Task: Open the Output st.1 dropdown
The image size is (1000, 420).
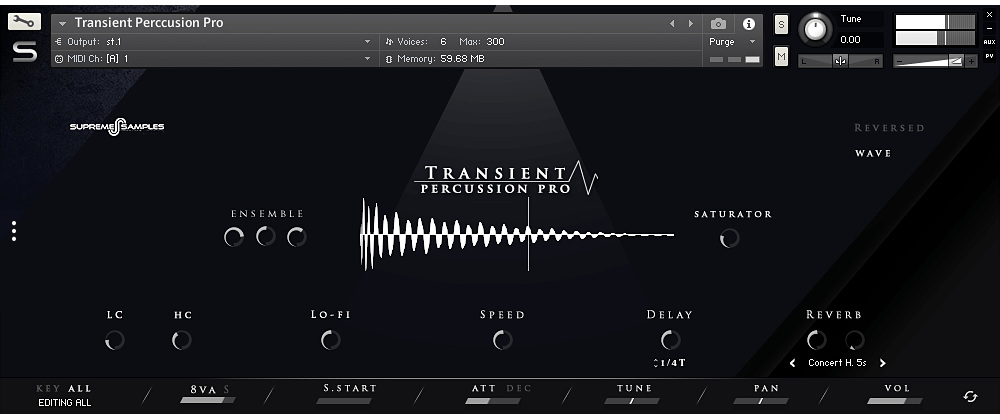Action: pyautogui.click(x=214, y=41)
